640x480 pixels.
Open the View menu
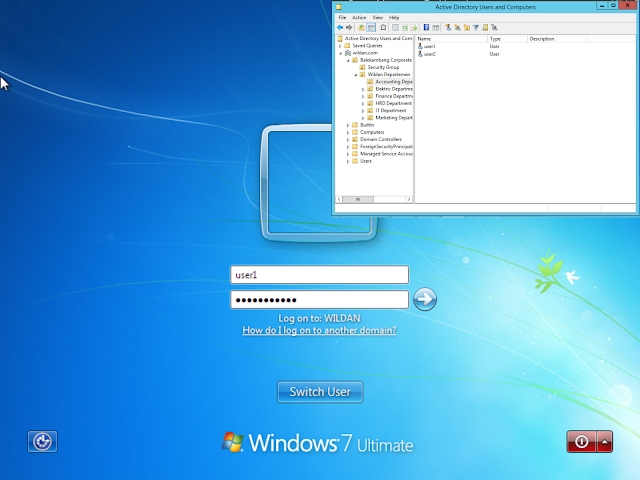[378, 18]
